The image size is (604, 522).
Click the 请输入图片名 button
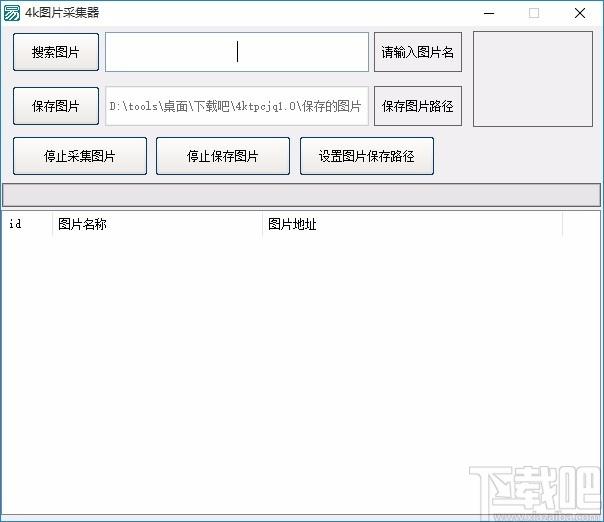418,52
